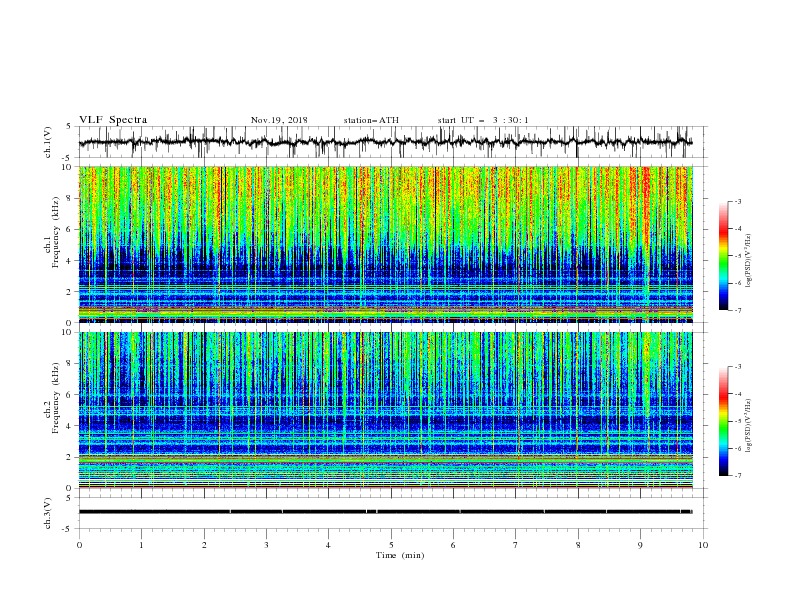
Task: Click the ch.1 spectrogram plot area
Action: [x=386, y=244]
